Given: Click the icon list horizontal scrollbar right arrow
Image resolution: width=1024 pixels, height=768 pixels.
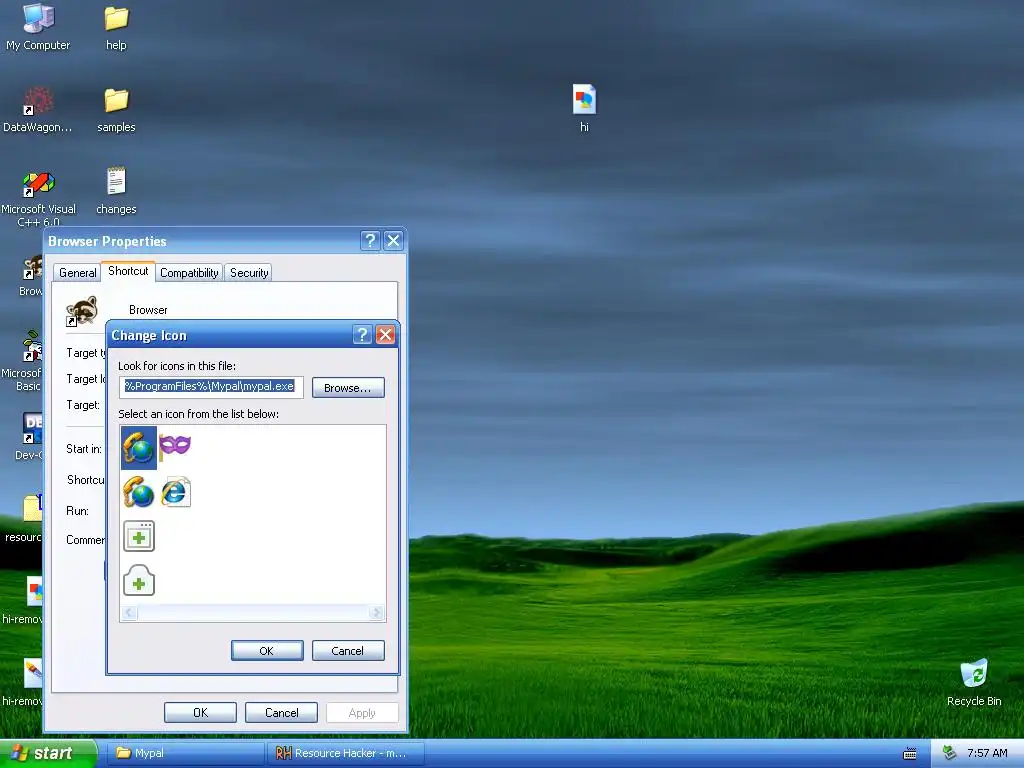Looking at the screenshot, I should [x=376, y=613].
